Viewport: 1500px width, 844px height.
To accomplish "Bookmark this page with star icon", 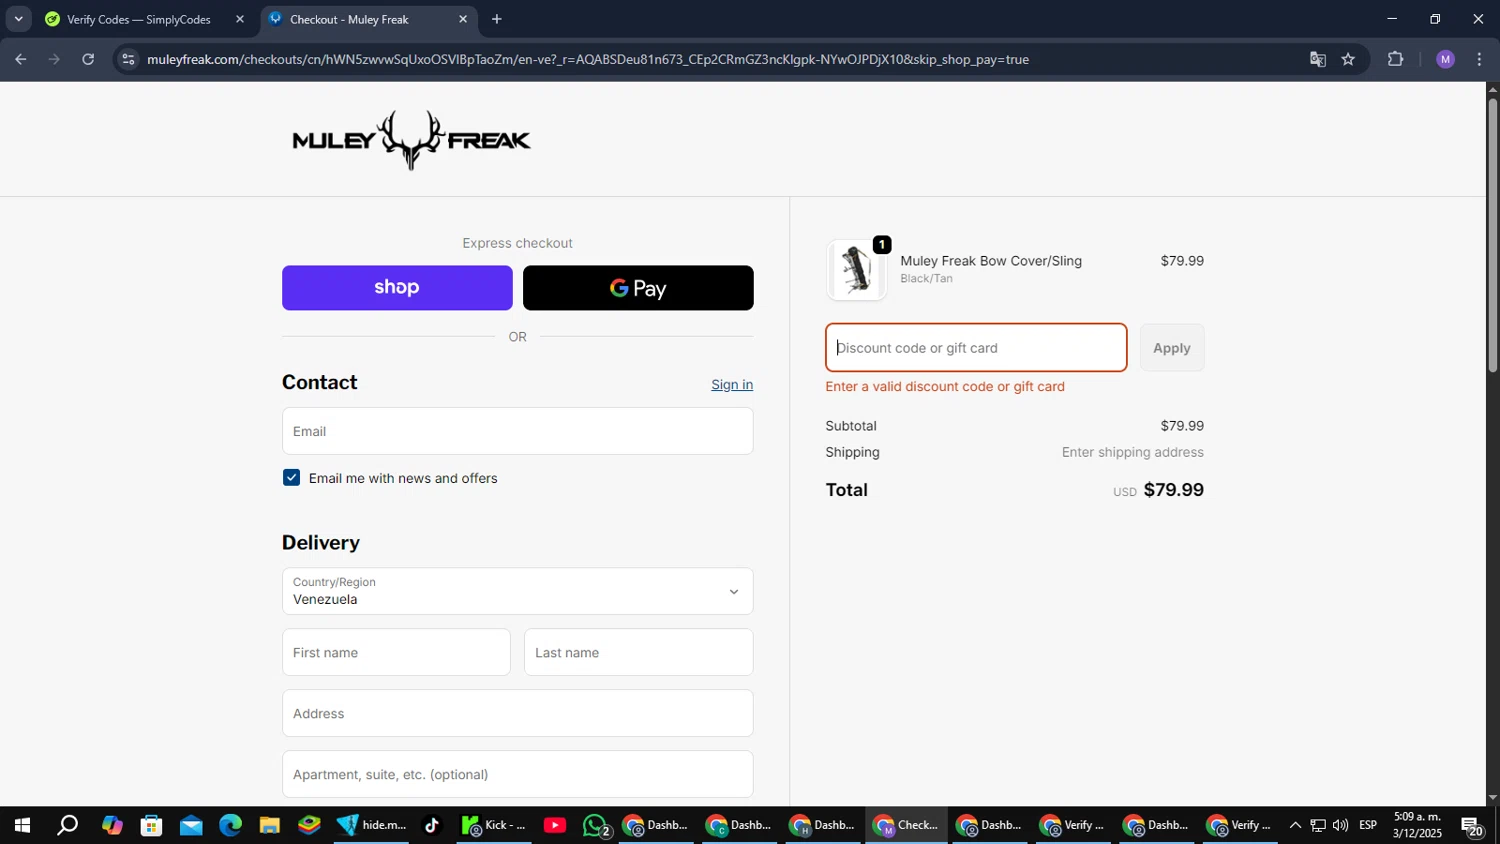I will [1348, 60].
